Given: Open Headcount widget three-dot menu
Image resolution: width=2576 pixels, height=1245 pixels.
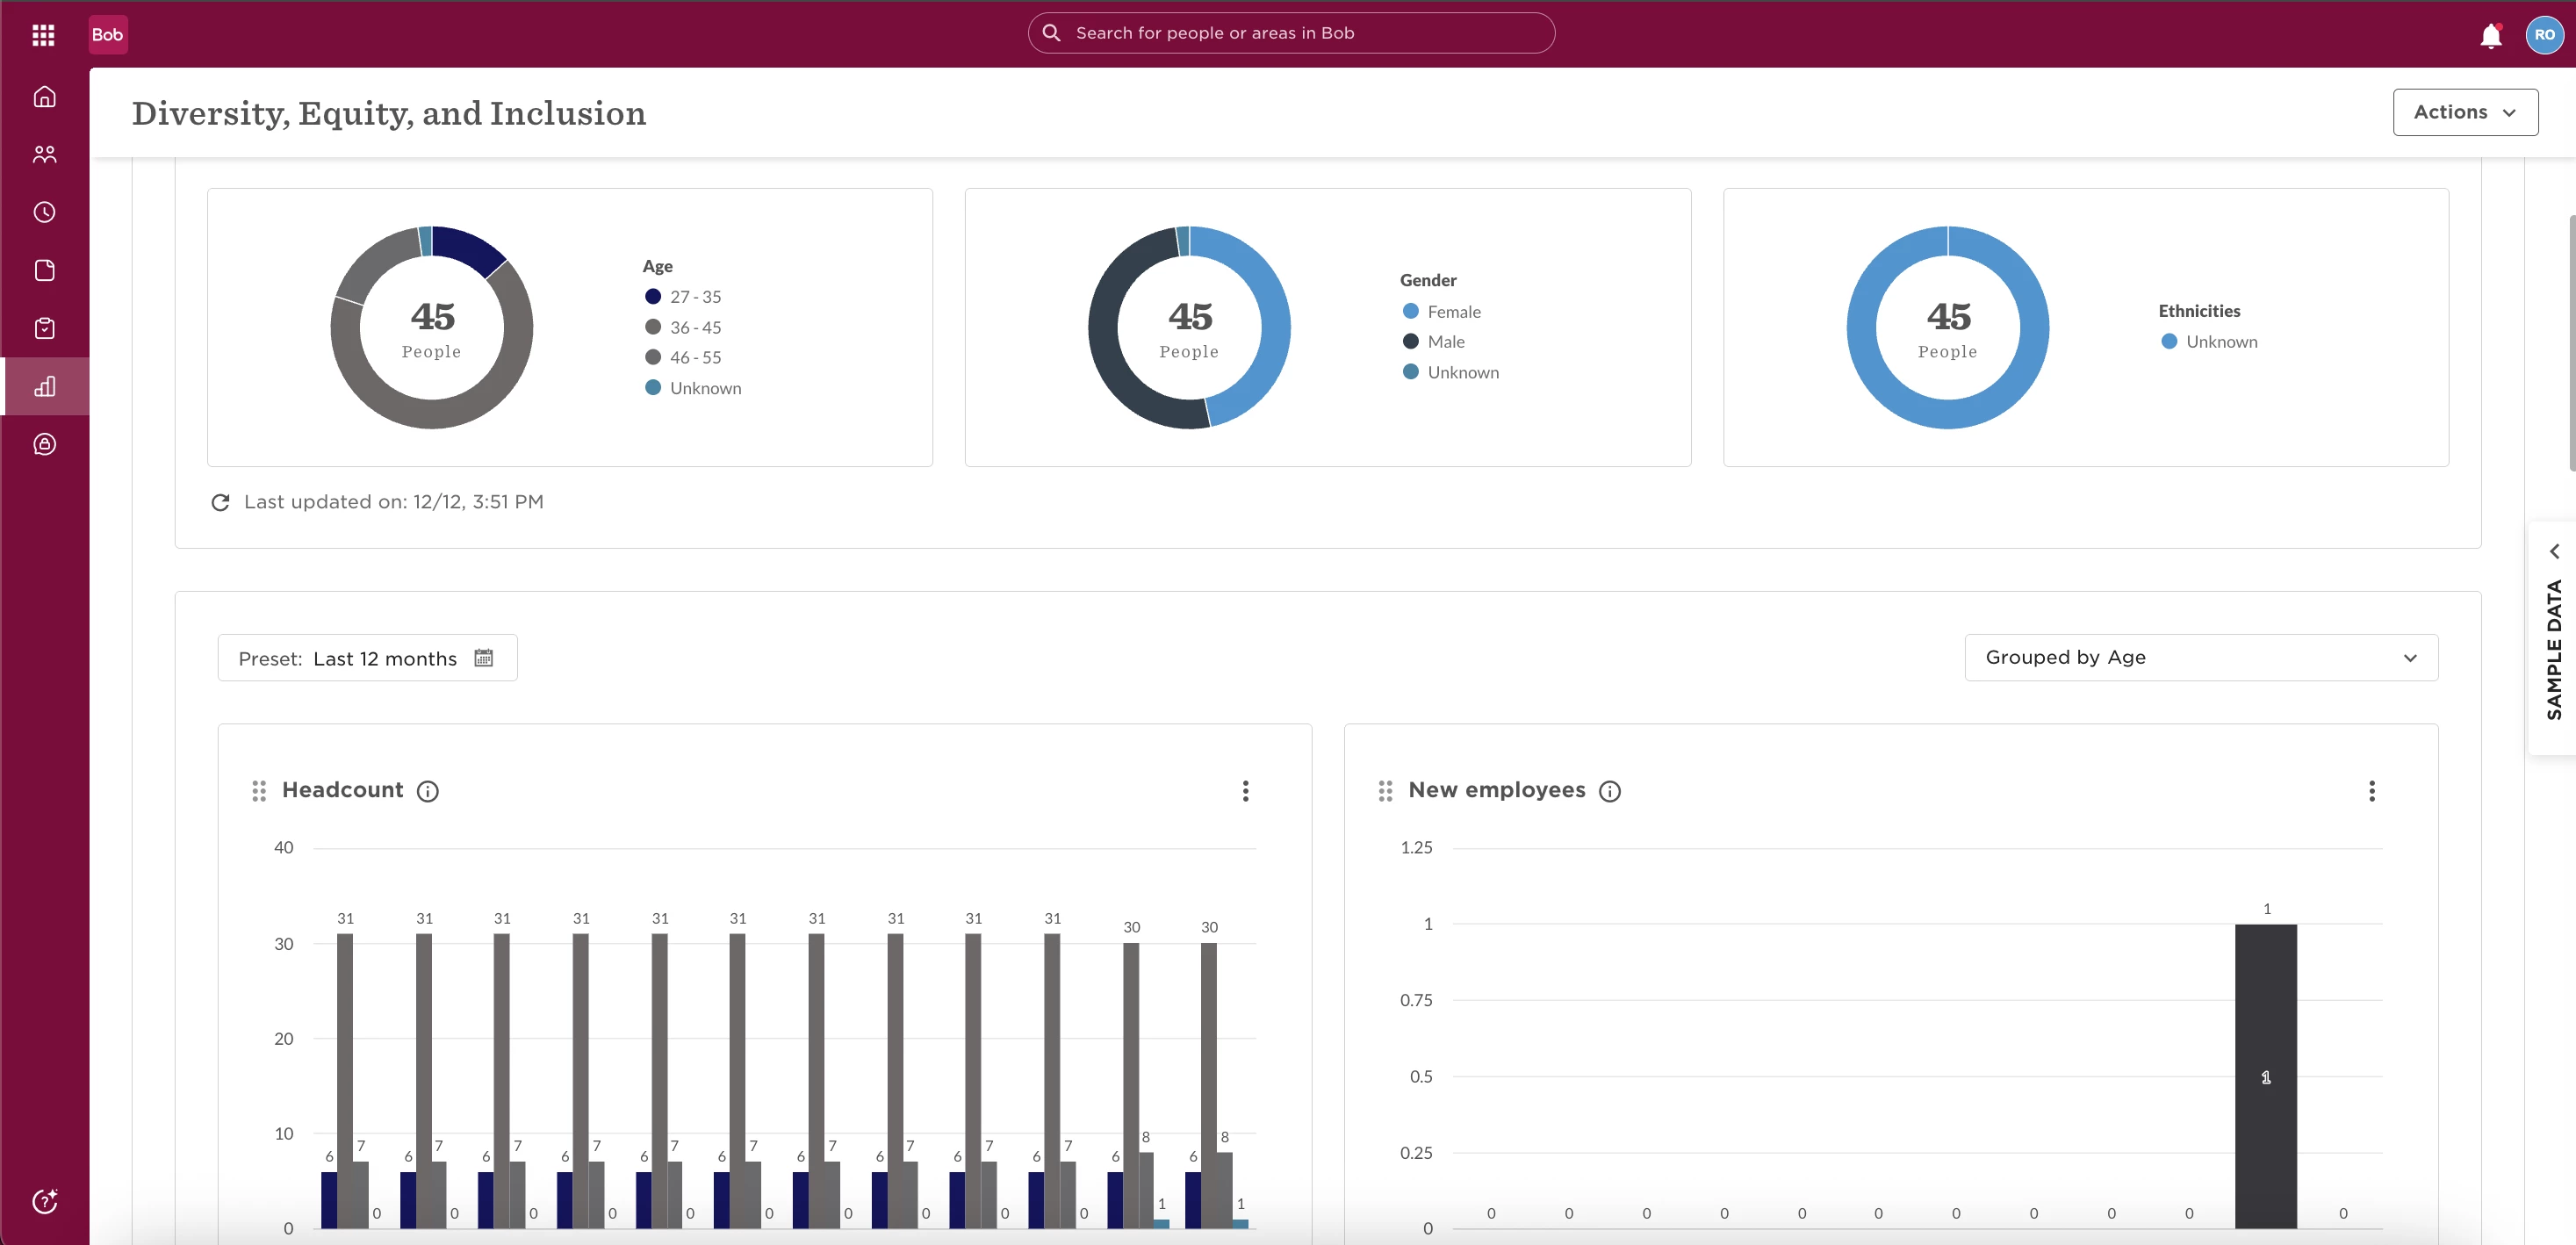Looking at the screenshot, I should pyautogui.click(x=1245, y=791).
